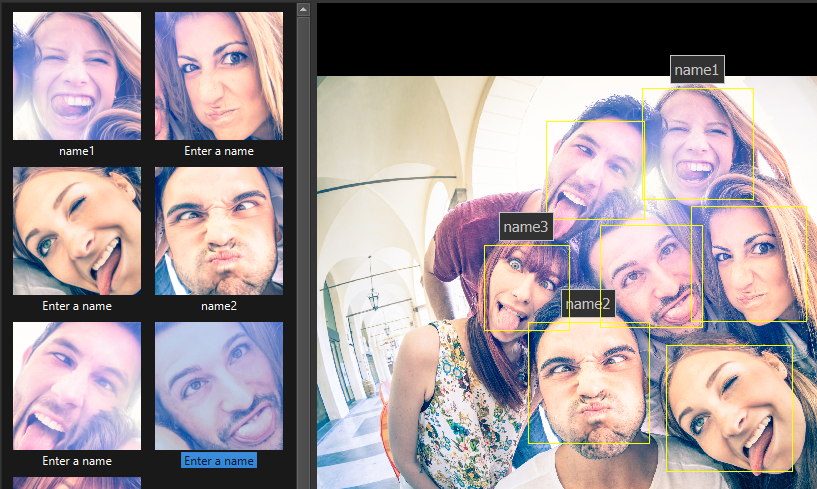Click the name1 tag on the photo
The image size is (817, 489).
point(697,70)
